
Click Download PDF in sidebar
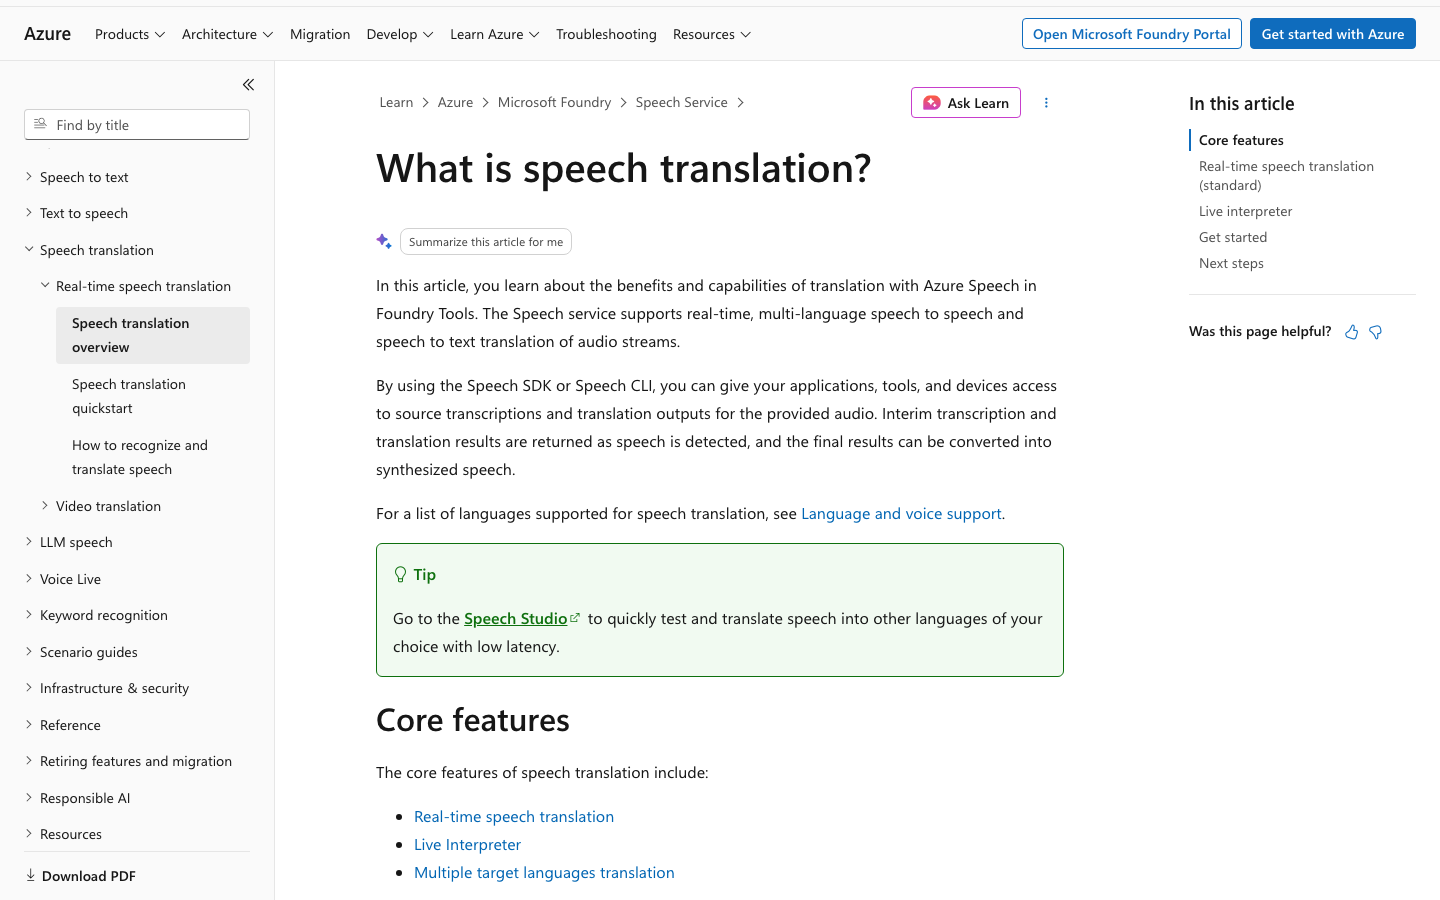[81, 876]
